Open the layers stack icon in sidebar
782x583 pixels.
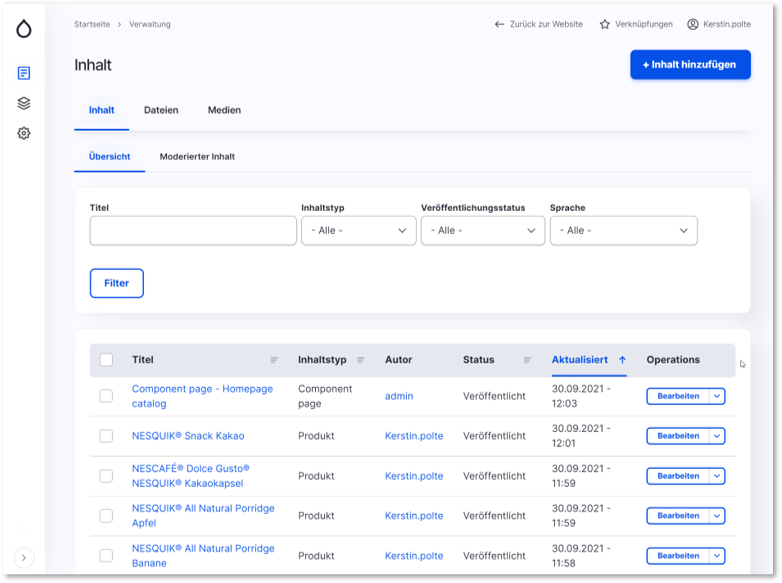click(23, 103)
